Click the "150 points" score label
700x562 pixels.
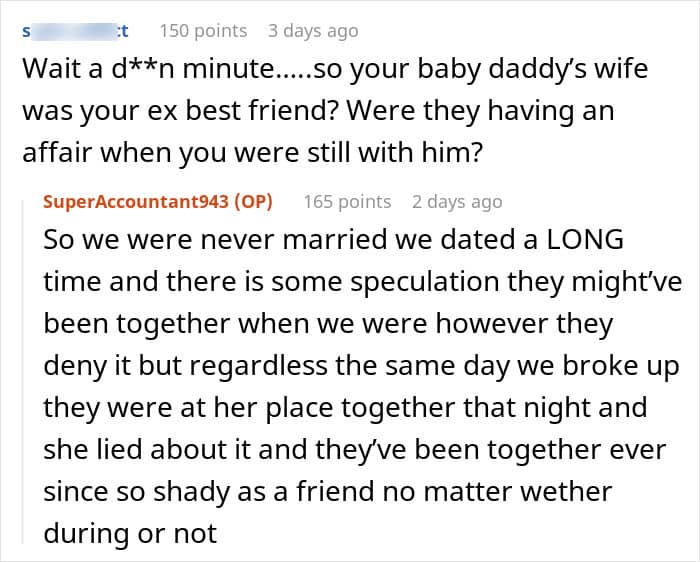pos(203,31)
